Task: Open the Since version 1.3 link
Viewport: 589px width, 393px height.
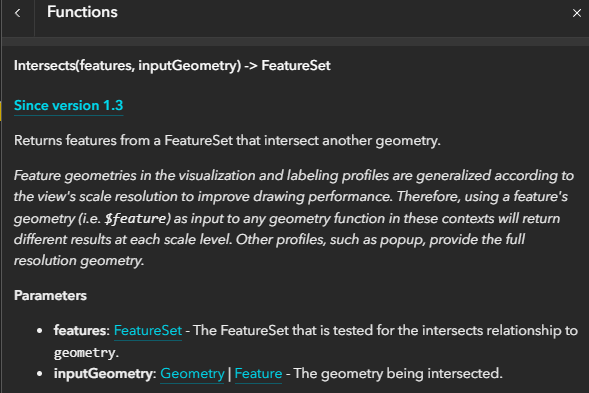Action: click(x=68, y=106)
